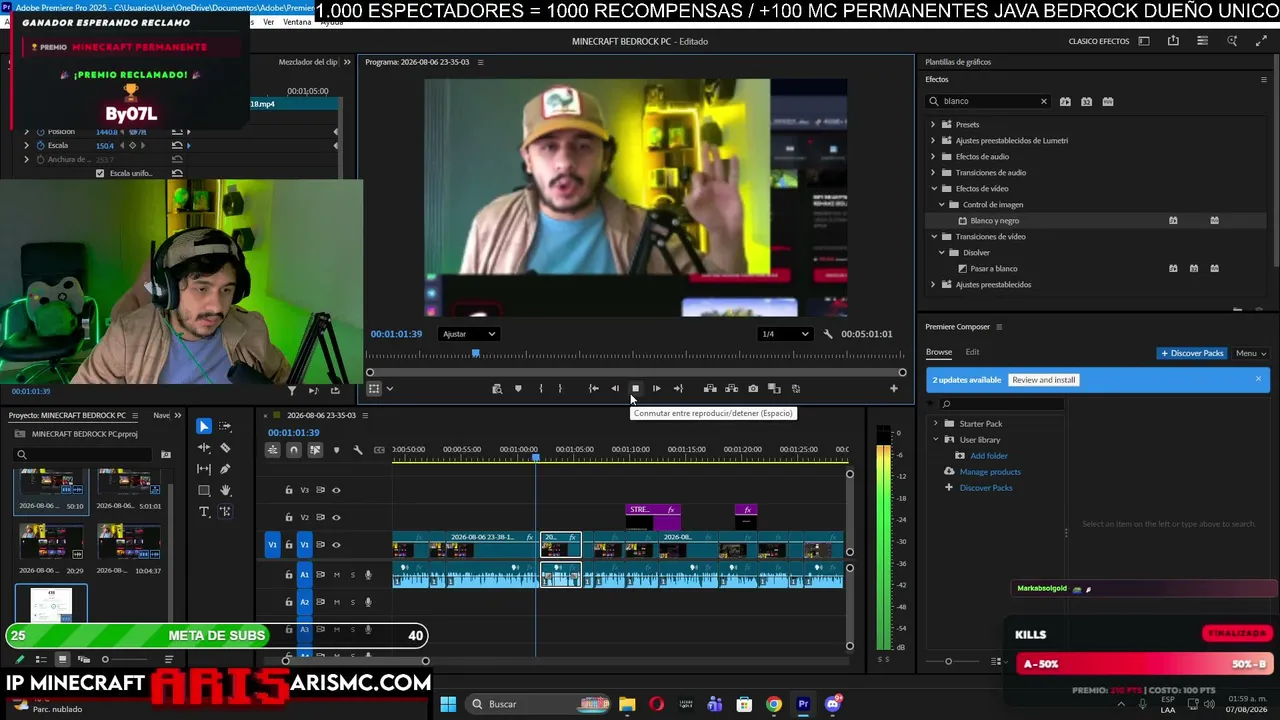
Task: Collapse the Efectos de vídeo folder
Action: [x=933, y=189]
